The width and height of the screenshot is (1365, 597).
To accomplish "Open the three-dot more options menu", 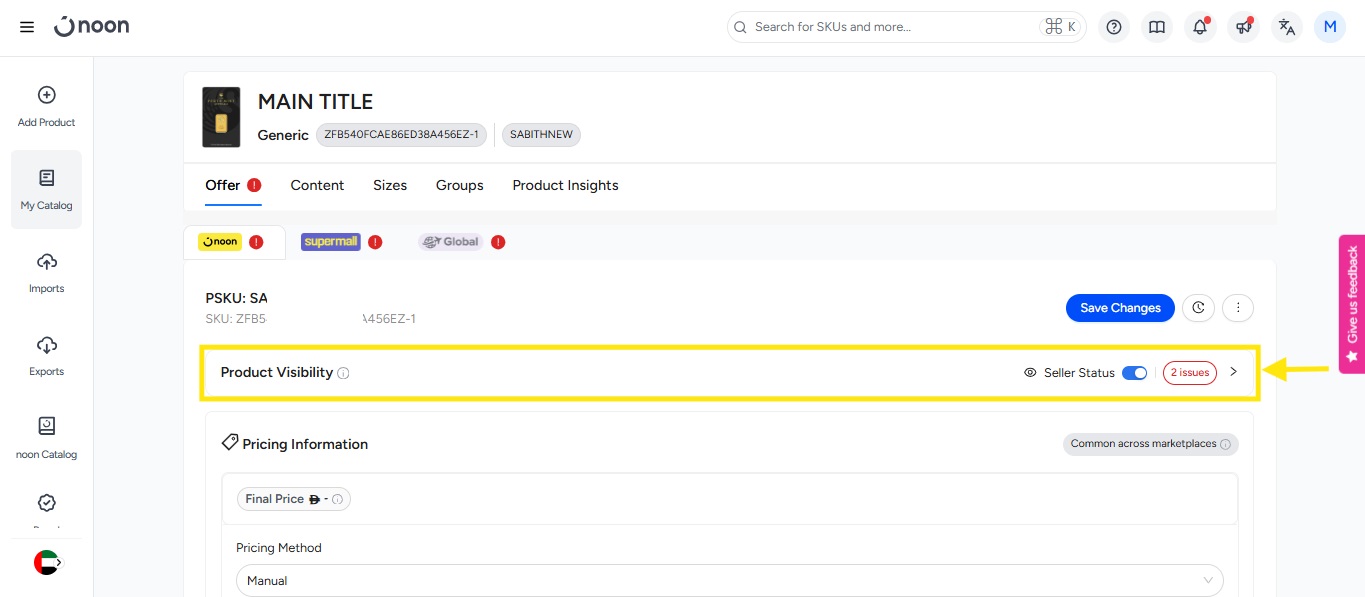I will point(1238,308).
